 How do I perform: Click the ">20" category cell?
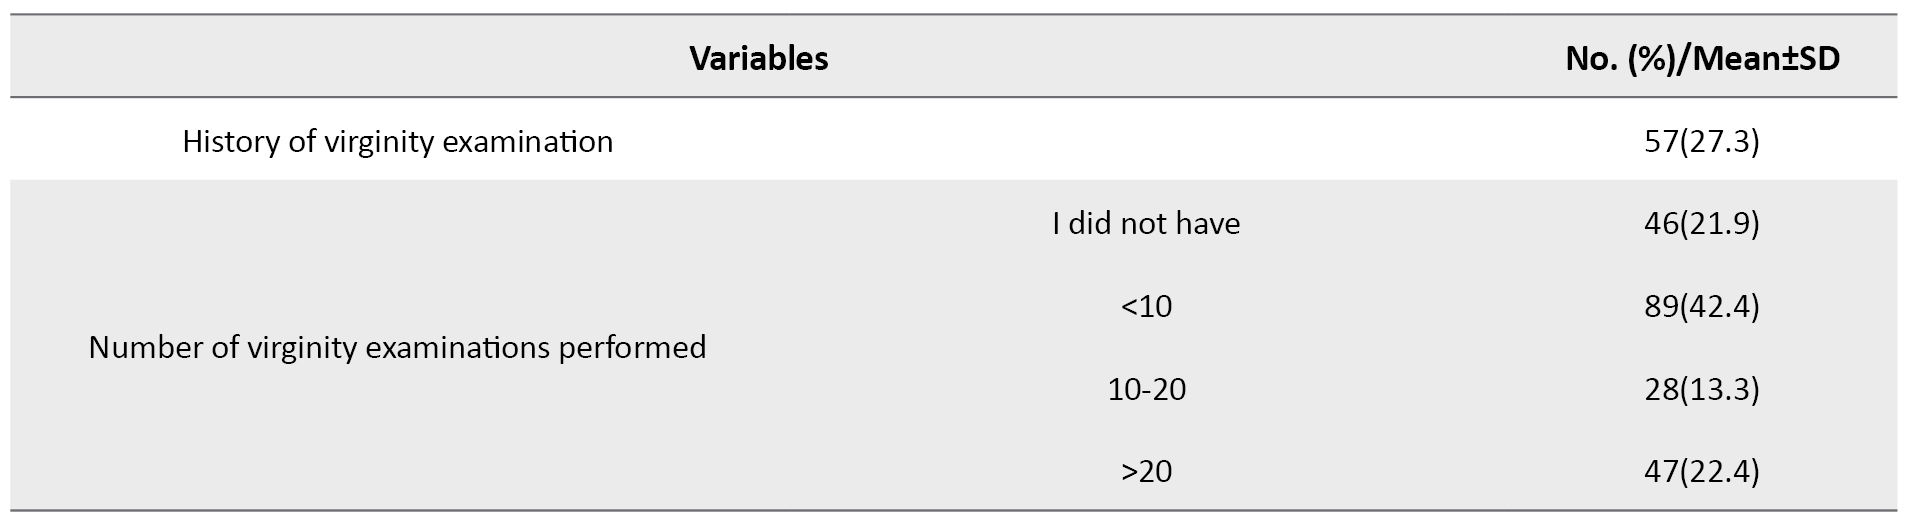tap(1146, 471)
